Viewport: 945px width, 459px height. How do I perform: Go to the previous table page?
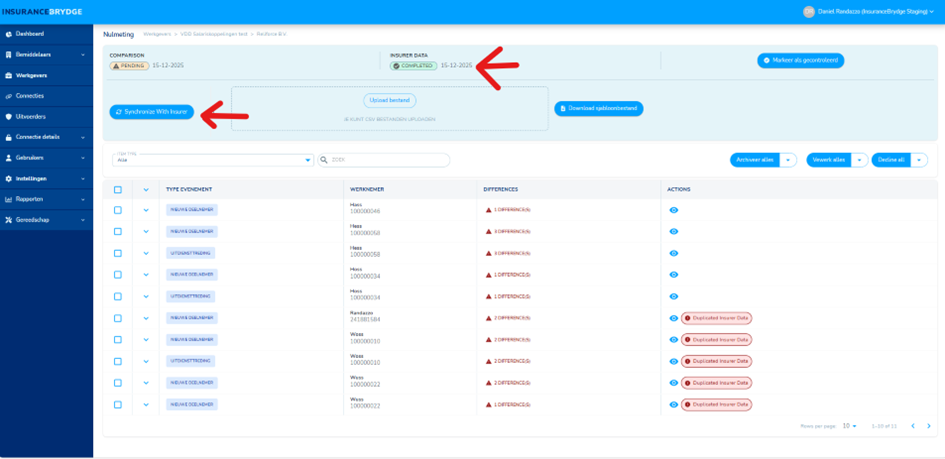(x=912, y=426)
